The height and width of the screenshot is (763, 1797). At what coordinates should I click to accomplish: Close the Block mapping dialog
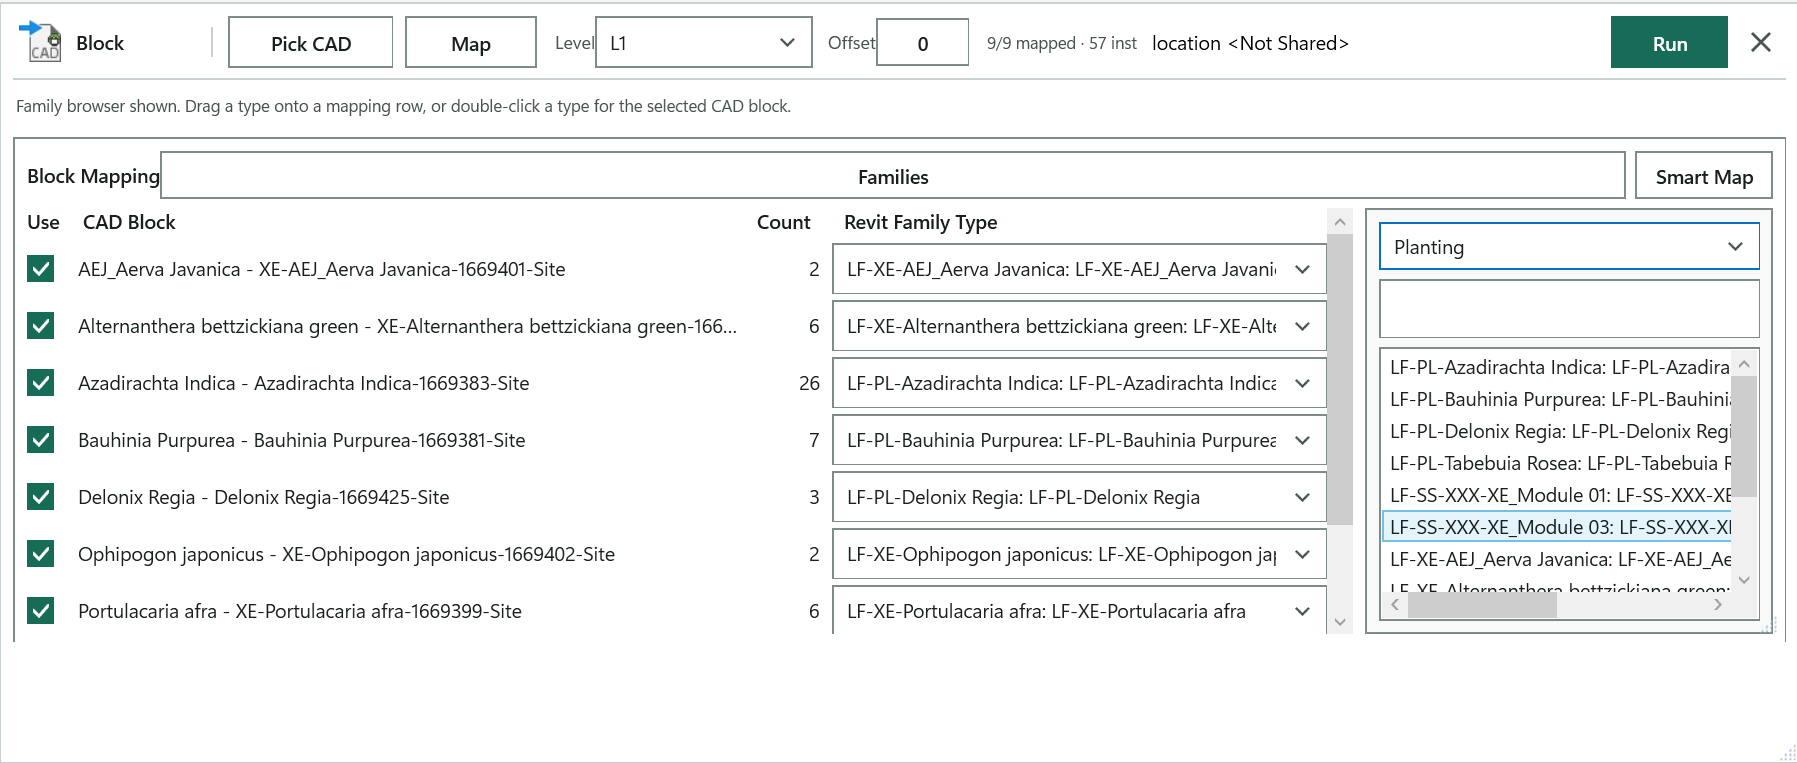(1761, 42)
